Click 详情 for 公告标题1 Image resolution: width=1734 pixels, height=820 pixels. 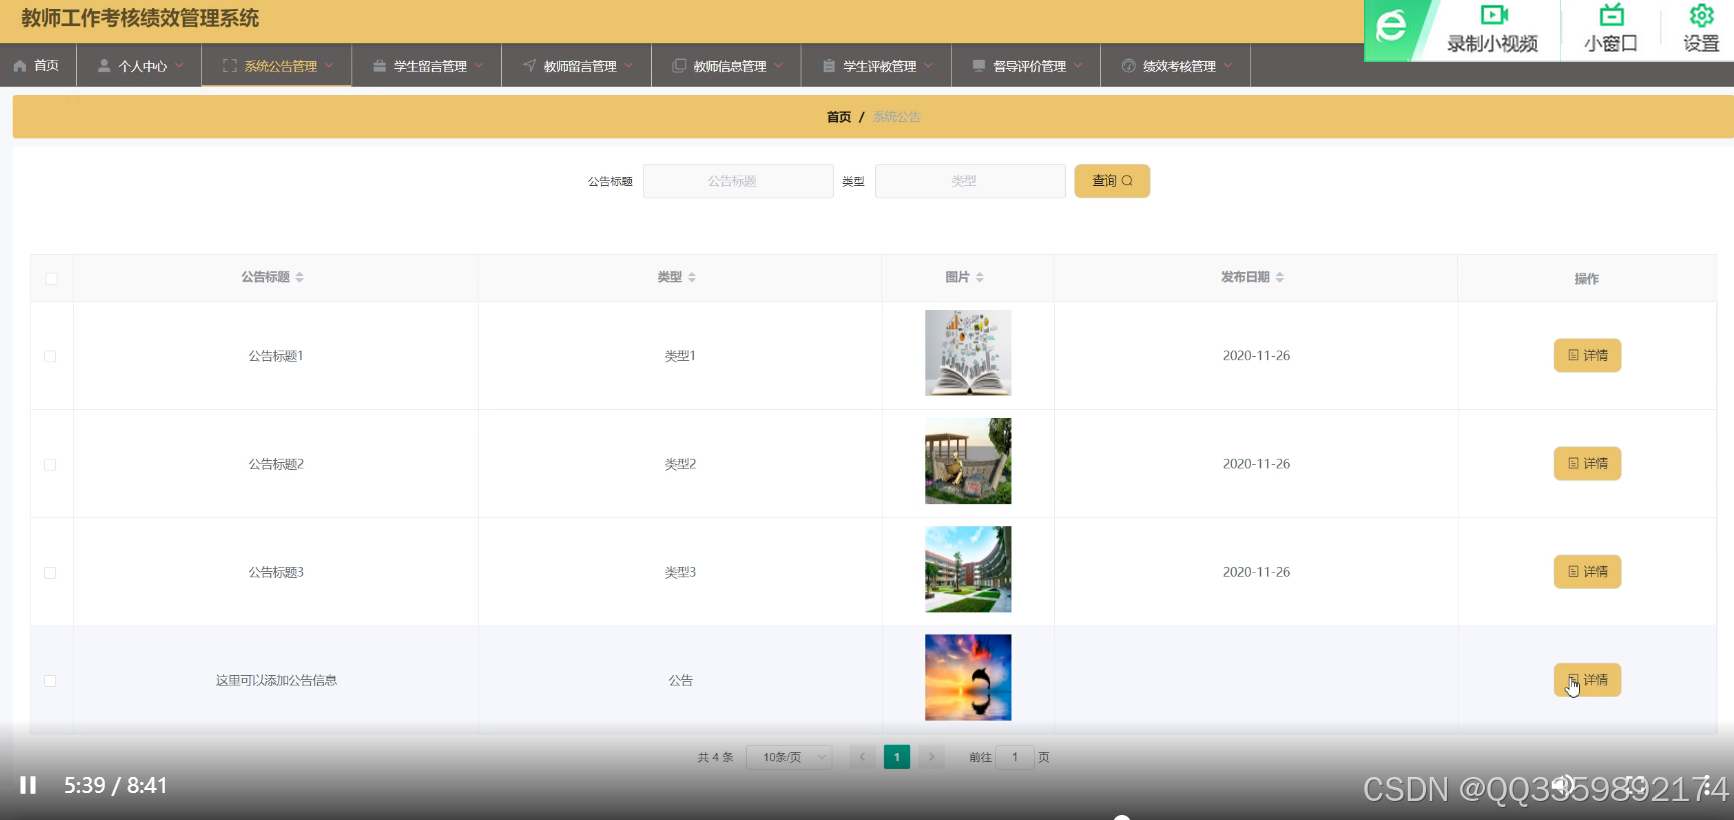pos(1587,355)
